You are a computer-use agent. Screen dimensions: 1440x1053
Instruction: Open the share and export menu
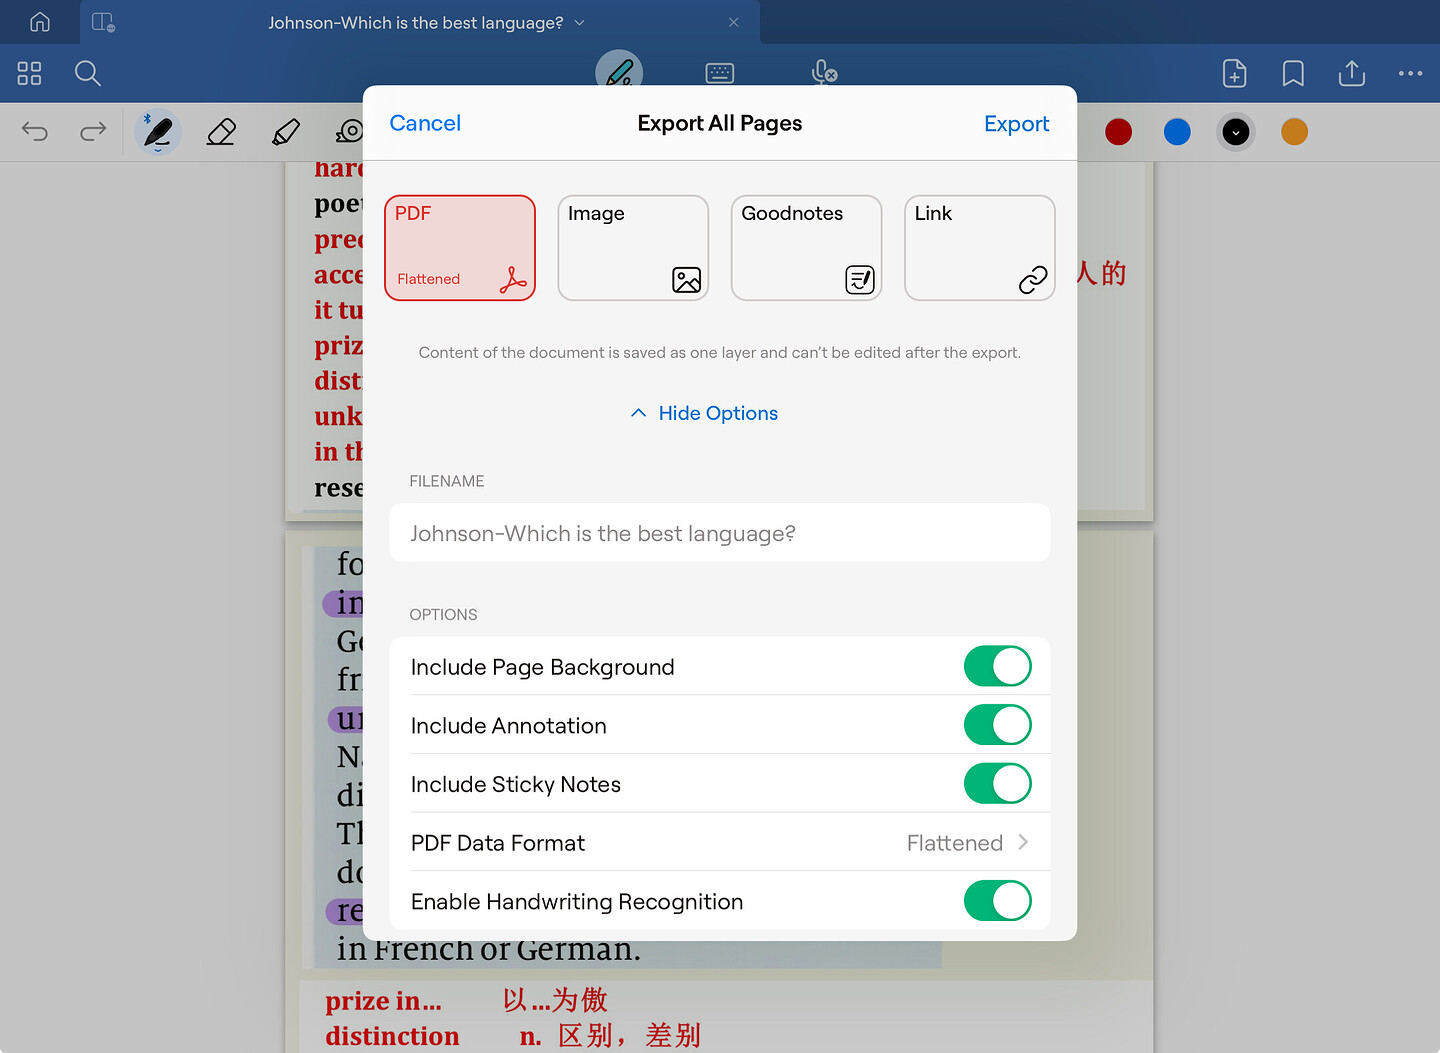tap(1352, 73)
